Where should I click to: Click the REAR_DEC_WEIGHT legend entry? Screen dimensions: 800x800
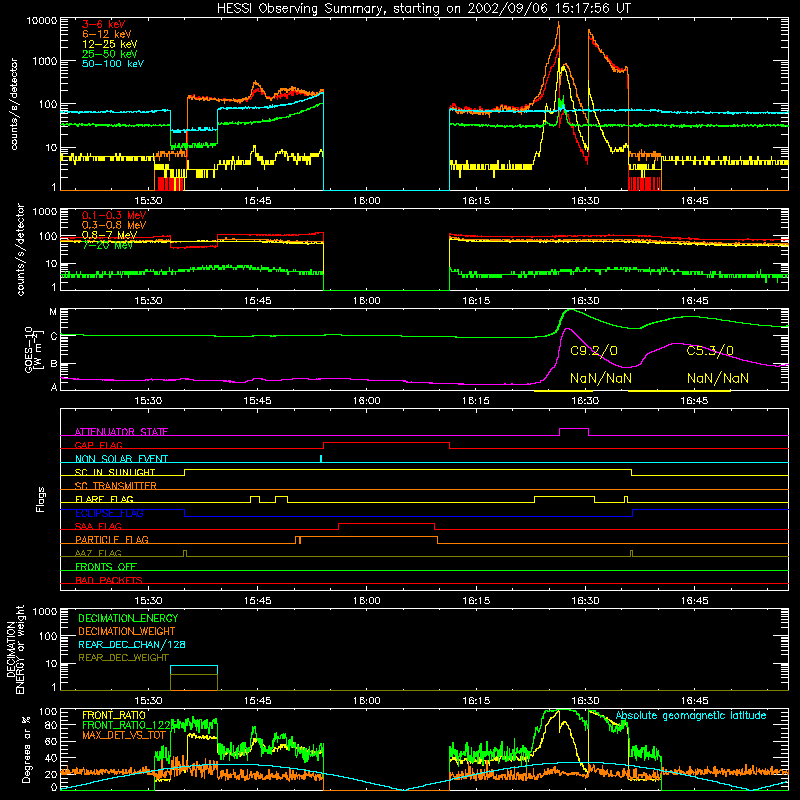(123, 658)
